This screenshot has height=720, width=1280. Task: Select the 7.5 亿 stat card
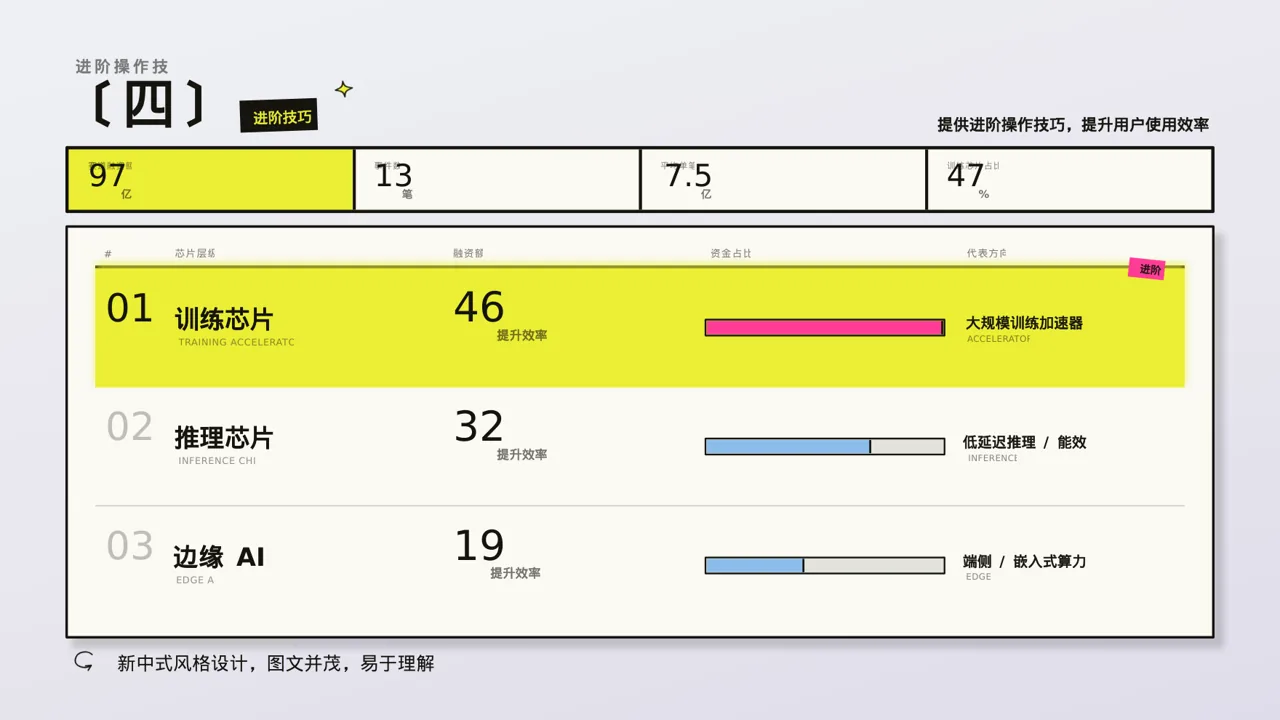[783, 179]
